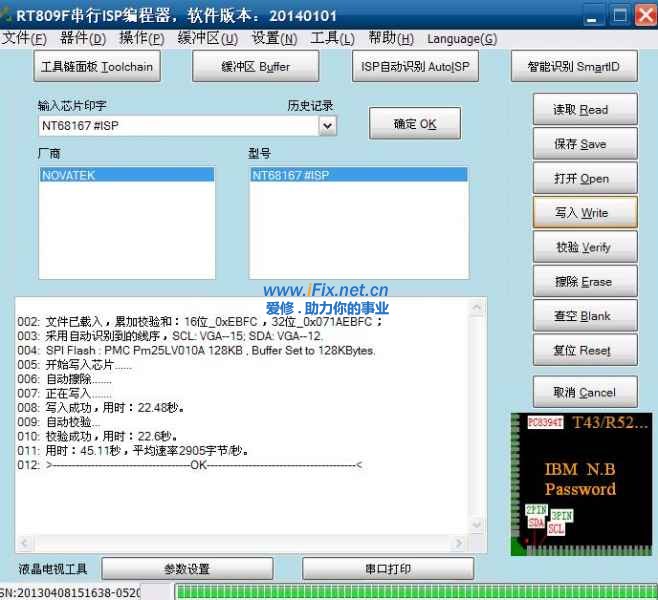Click the IBM N.B Password chip image
The width and height of the screenshot is (658, 600).
click(581, 484)
